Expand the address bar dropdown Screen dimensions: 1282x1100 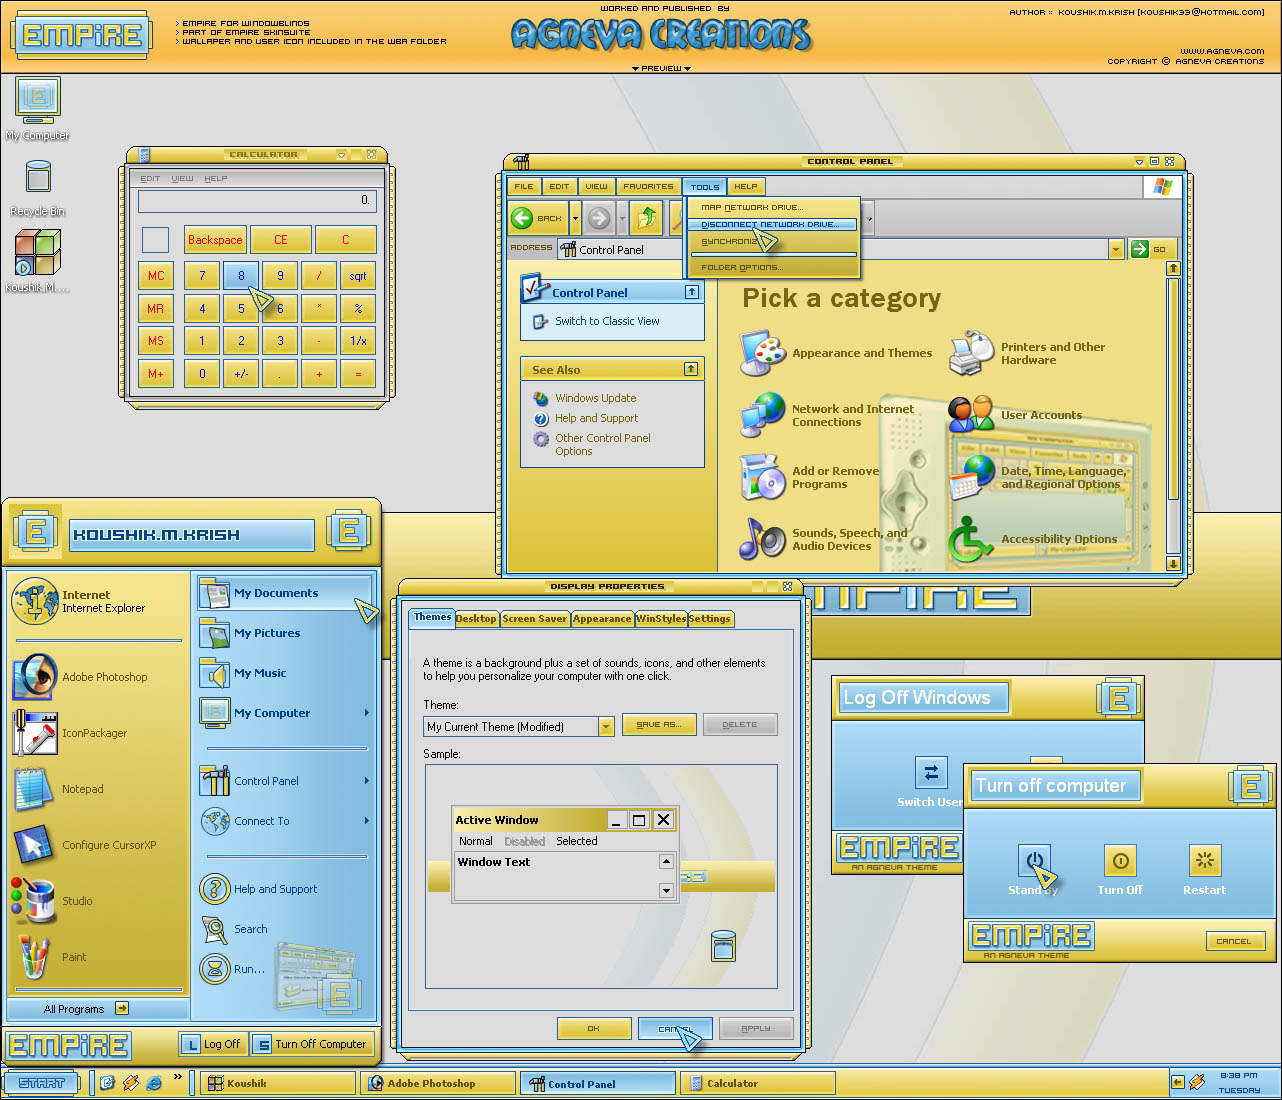(1115, 249)
